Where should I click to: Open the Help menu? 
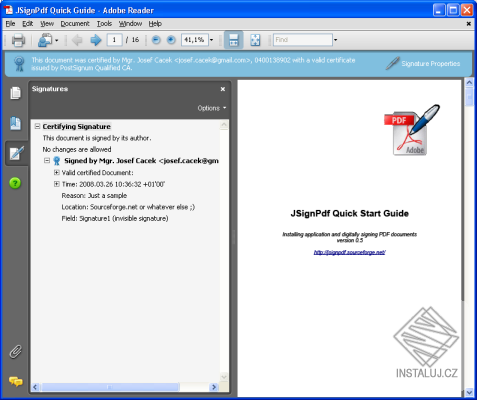tap(155, 24)
